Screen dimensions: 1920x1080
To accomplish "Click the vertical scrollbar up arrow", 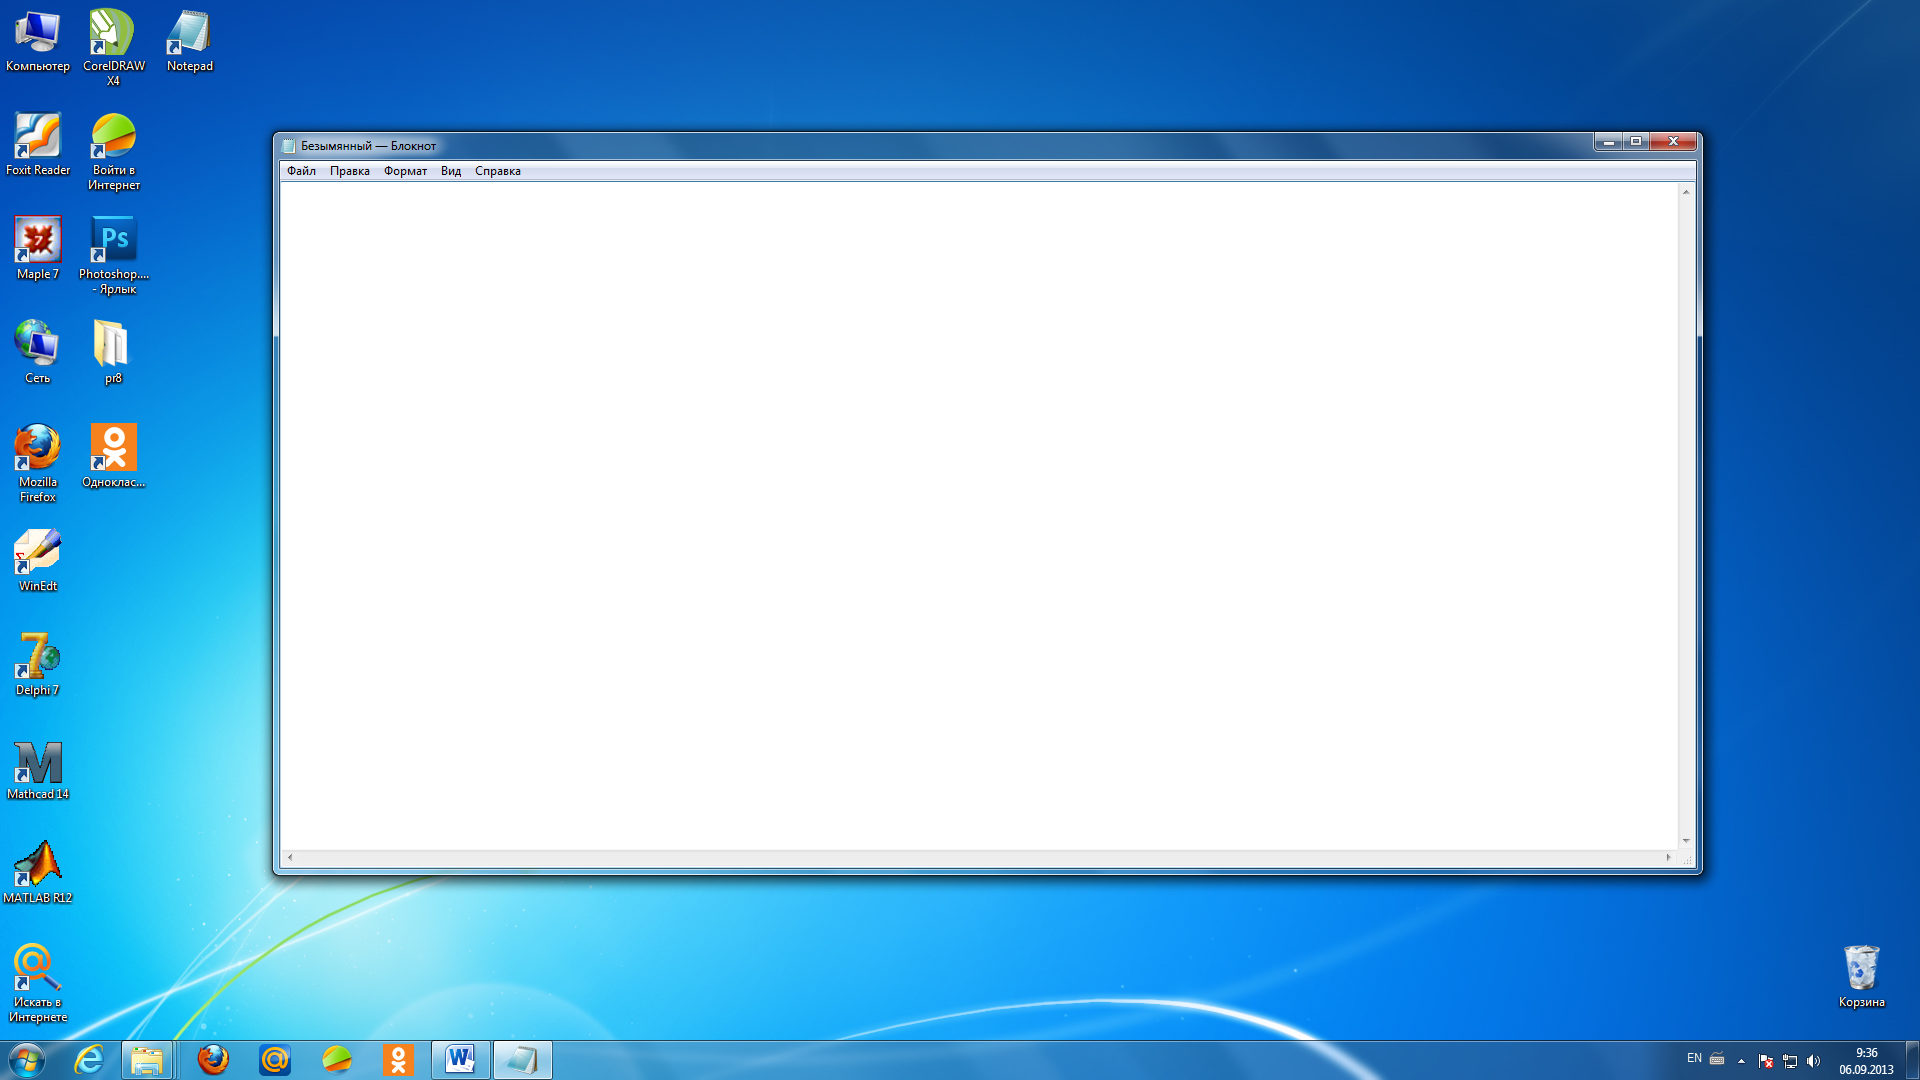I will pyautogui.click(x=1686, y=192).
